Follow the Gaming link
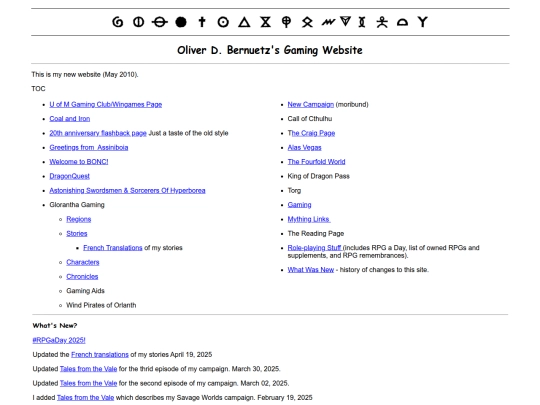This screenshot has height=405, width=540. (299, 205)
